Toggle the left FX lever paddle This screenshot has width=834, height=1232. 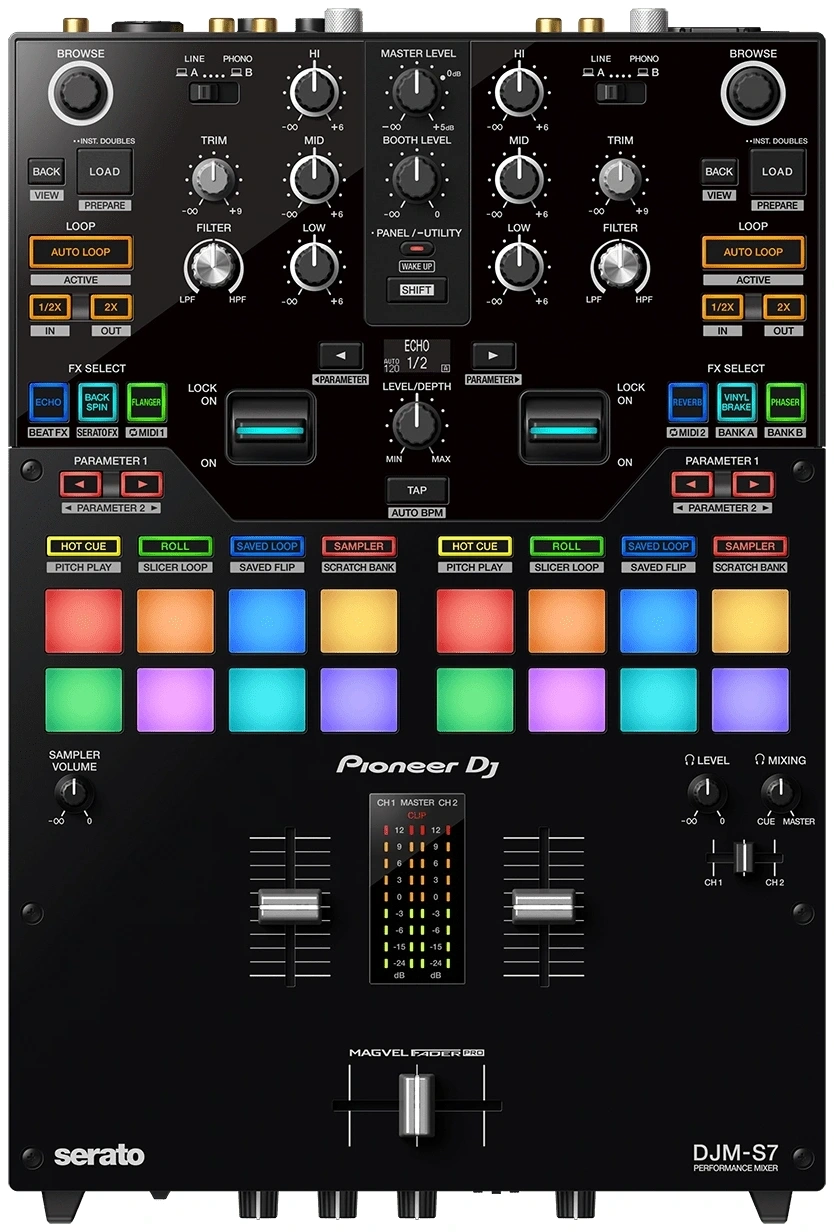point(271,427)
